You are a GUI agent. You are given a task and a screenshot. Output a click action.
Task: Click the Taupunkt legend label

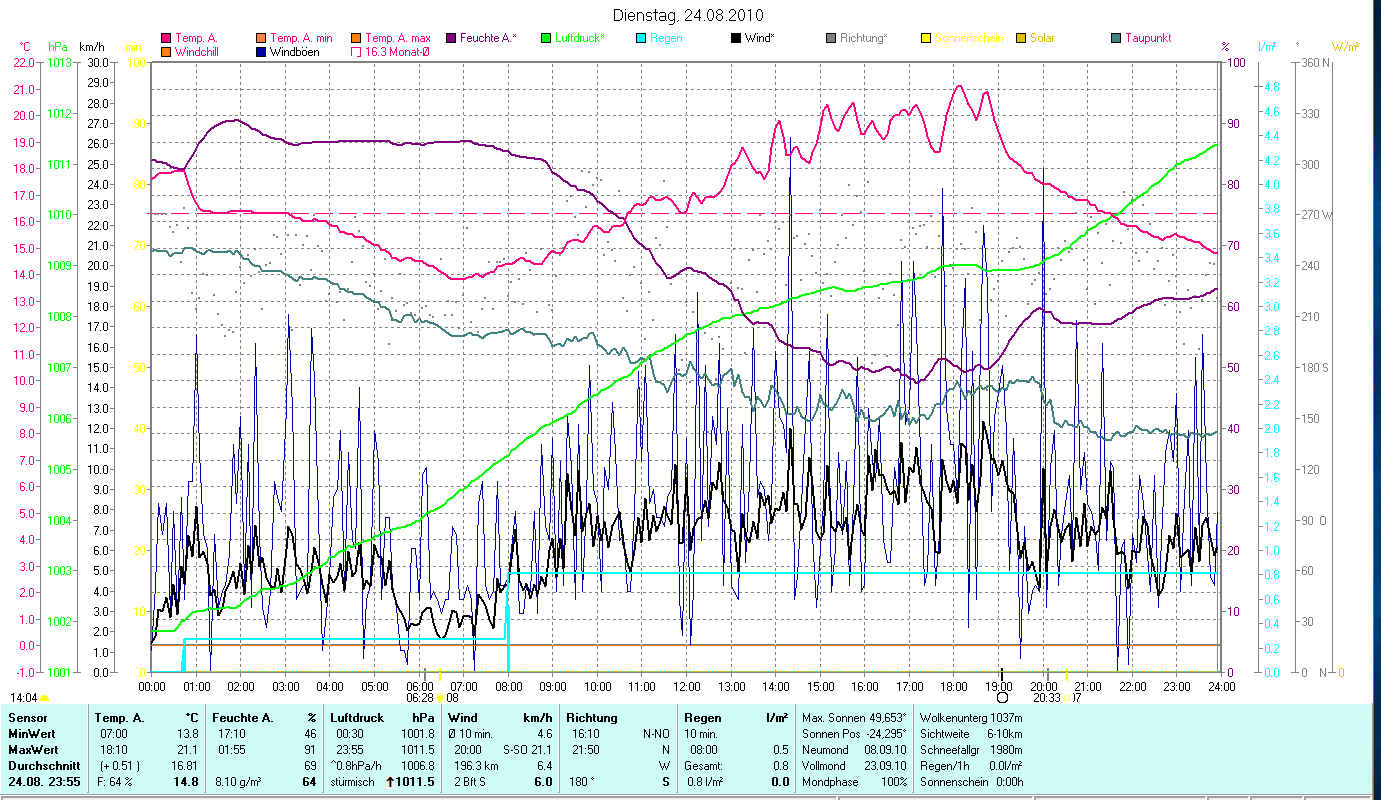pyautogui.click(x=1147, y=38)
